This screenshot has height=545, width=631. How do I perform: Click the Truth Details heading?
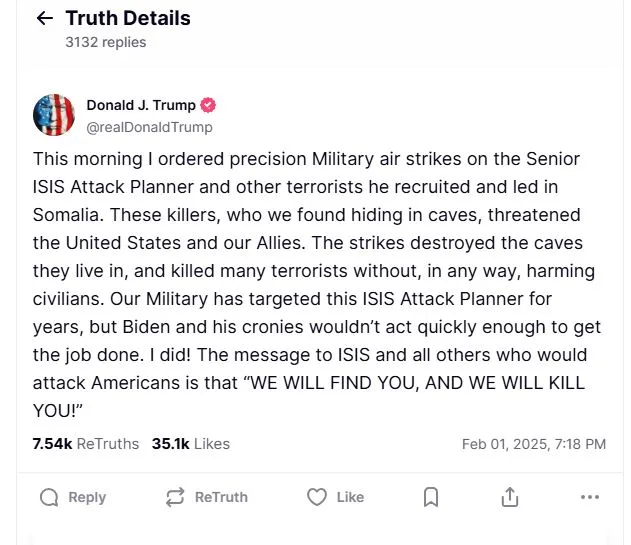coord(127,18)
